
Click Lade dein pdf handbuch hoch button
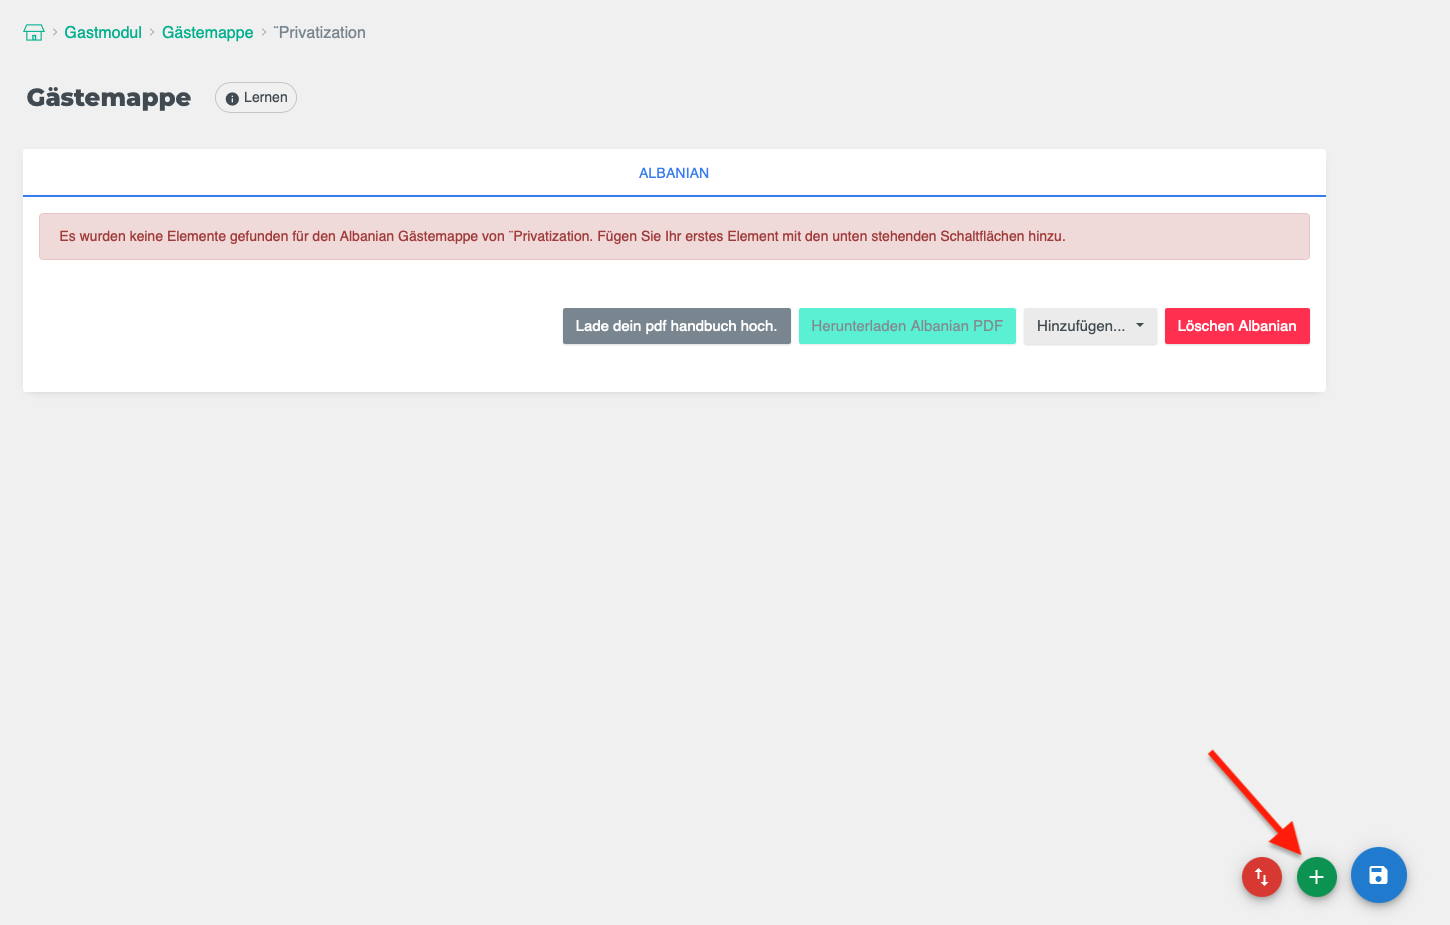click(676, 325)
